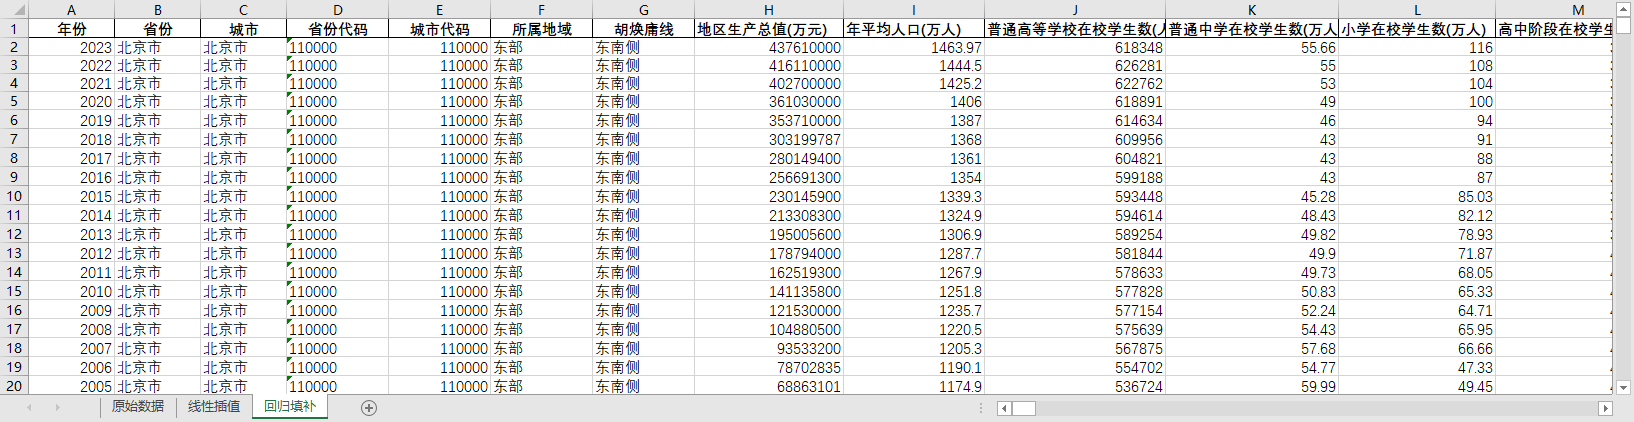Screen dimensions: 1634x422
Task: Click the 普通高等学校在校学生数 header cell
Action: coord(1075,29)
